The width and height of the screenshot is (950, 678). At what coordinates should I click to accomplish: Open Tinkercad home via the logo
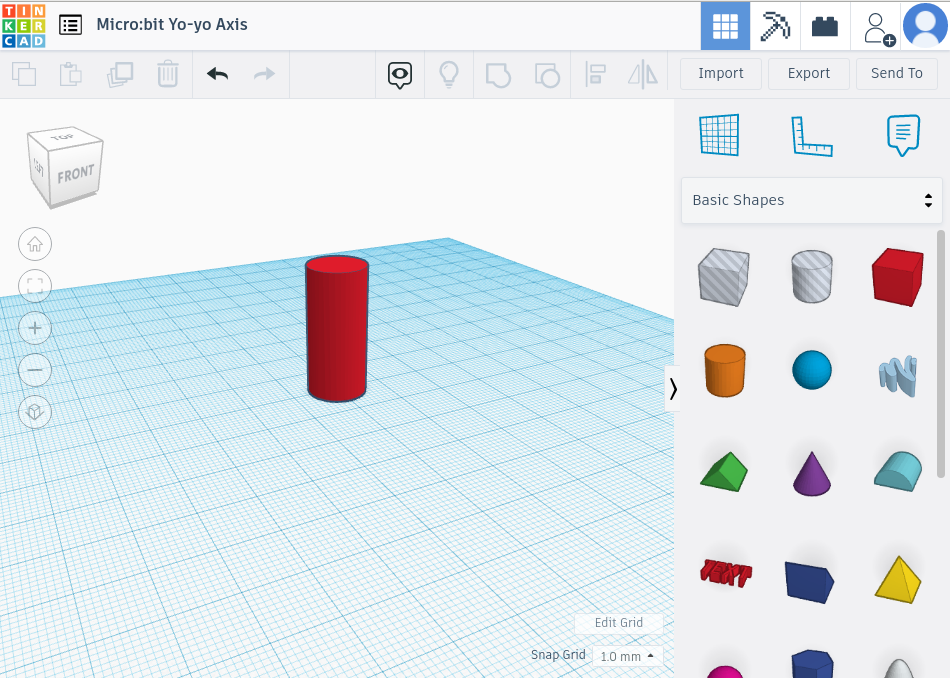click(x=22, y=24)
